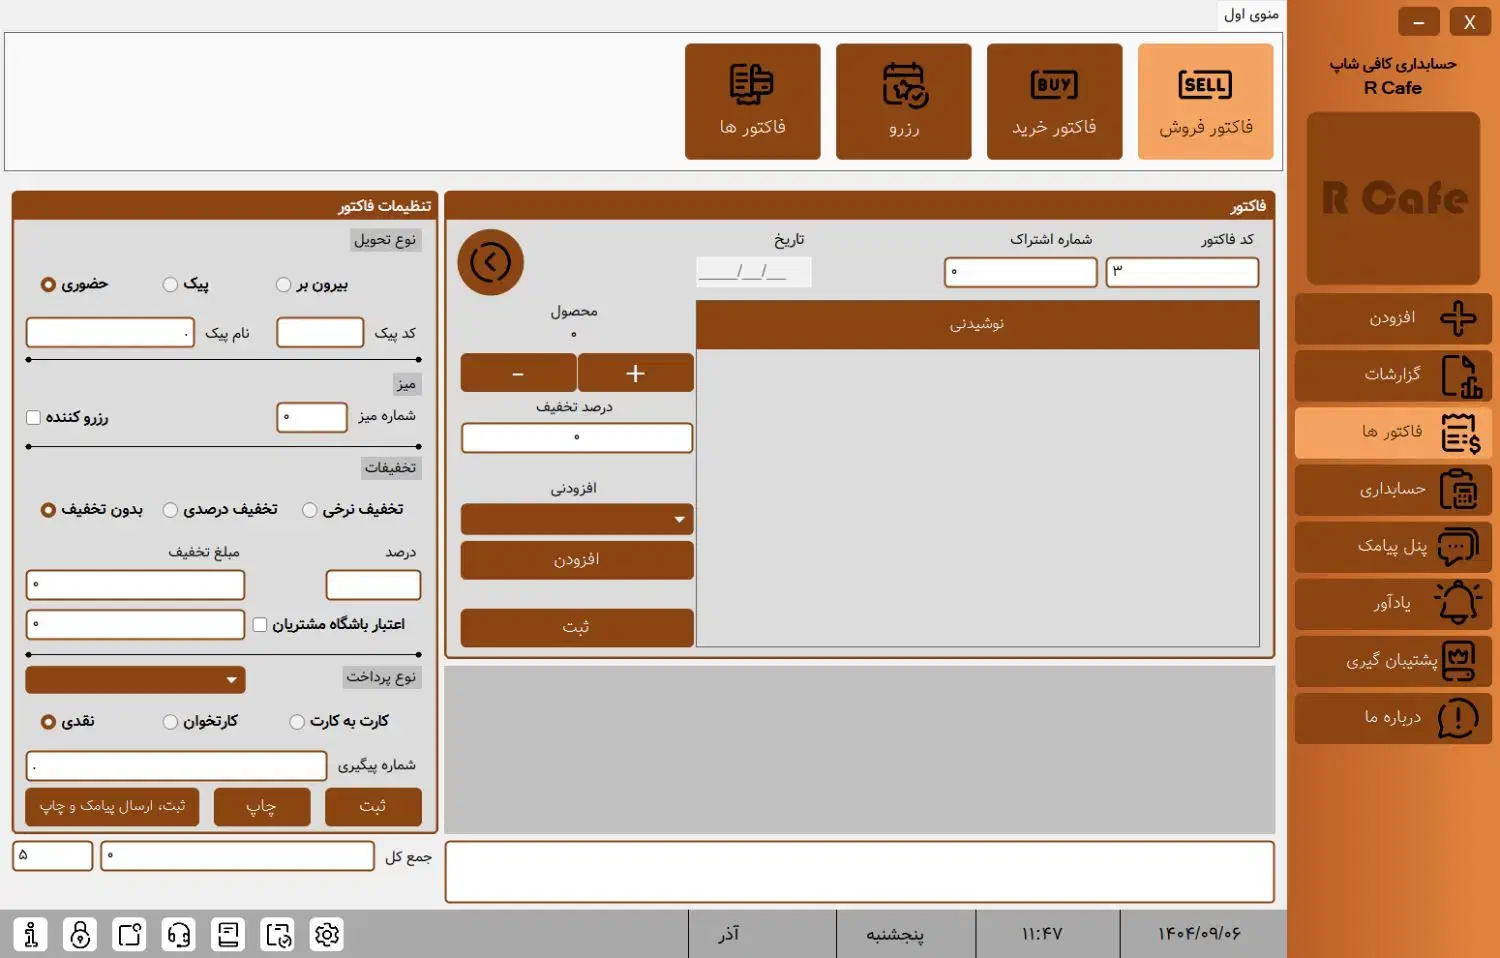Enable the رزرو کننده checkbox
This screenshot has width=1500, height=958.
(34, 417)
